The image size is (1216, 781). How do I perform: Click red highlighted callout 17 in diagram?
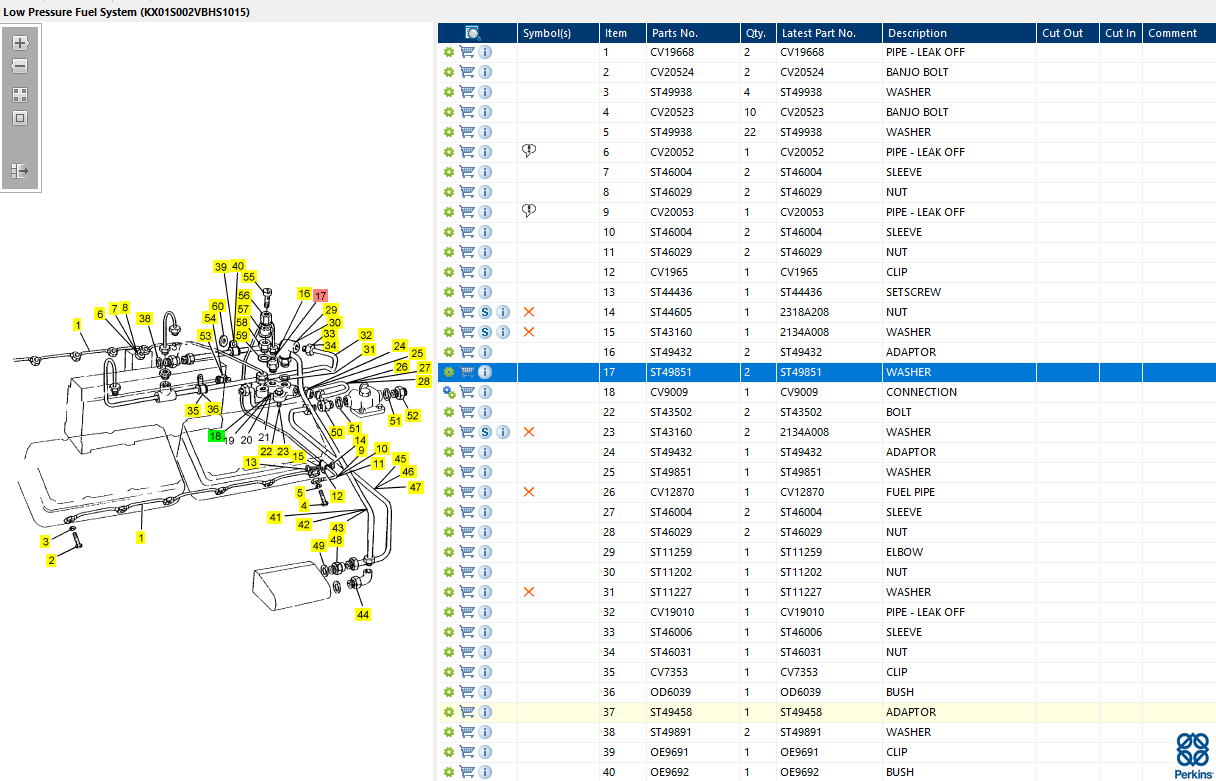pos(320,296)
